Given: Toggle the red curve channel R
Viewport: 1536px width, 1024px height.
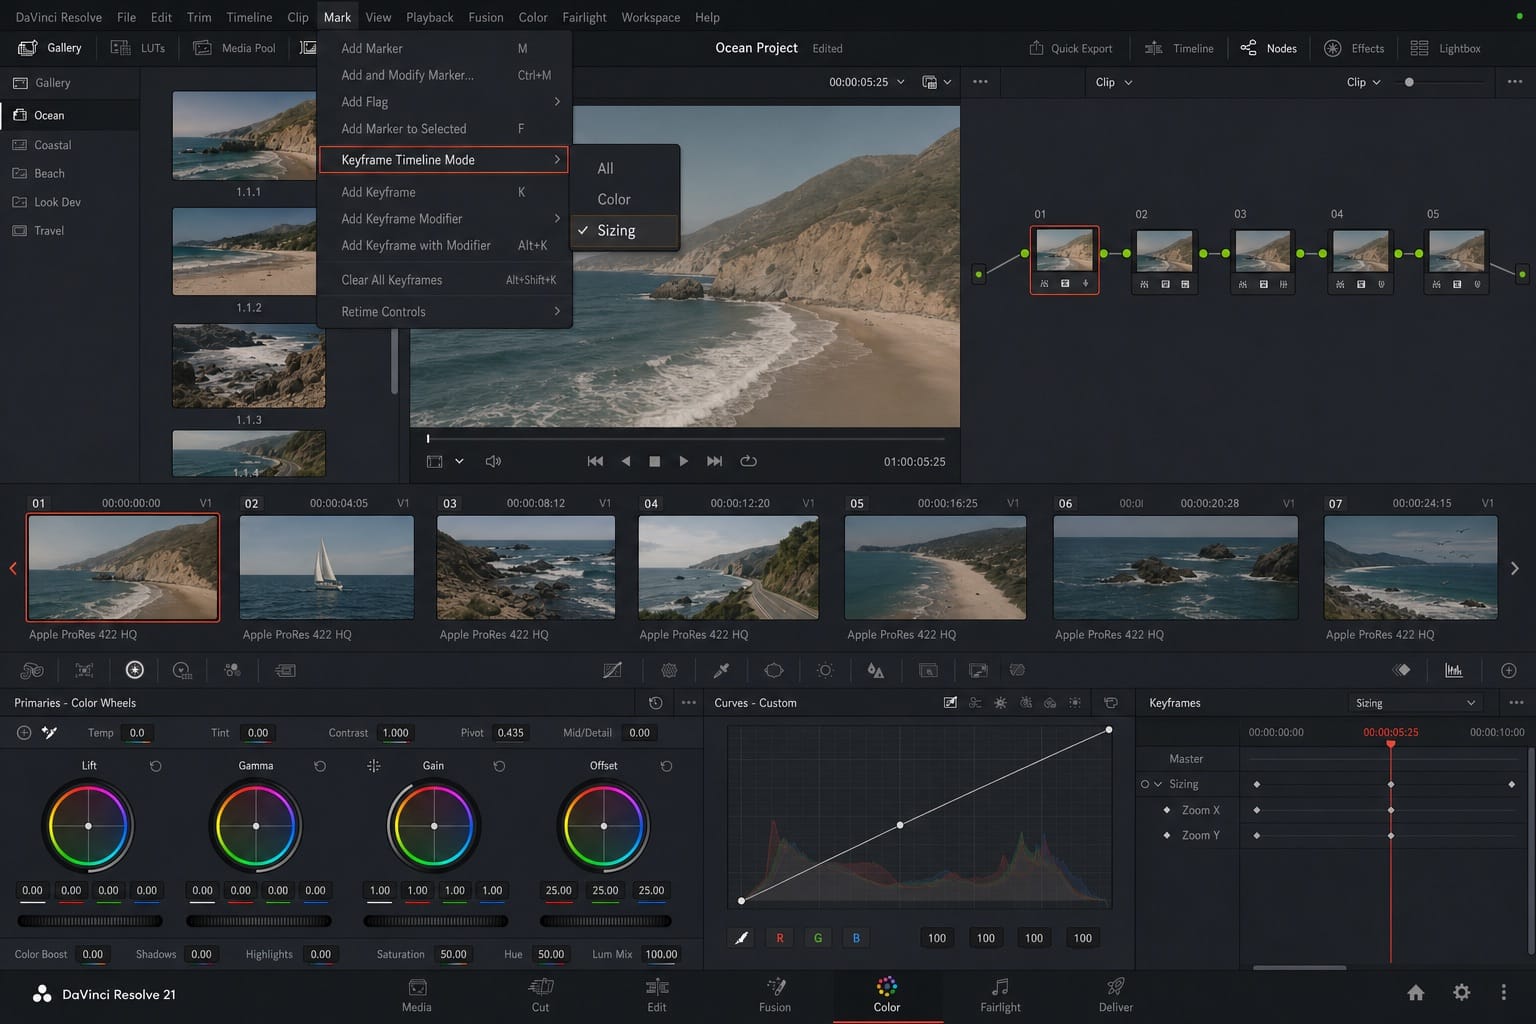Looking at the screenshot, I should pos(780,938).
